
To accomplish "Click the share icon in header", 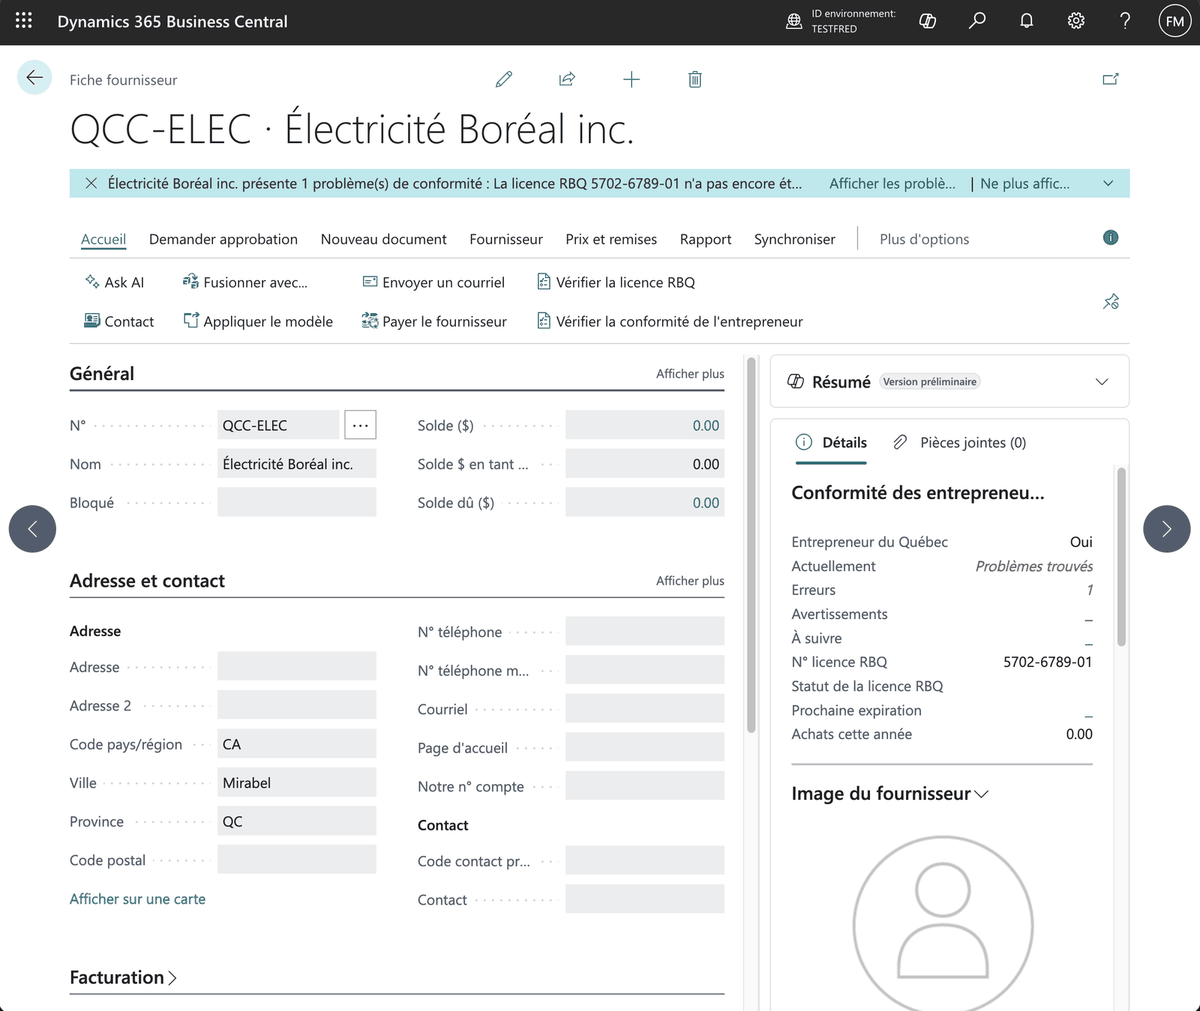I will (567, 79).
